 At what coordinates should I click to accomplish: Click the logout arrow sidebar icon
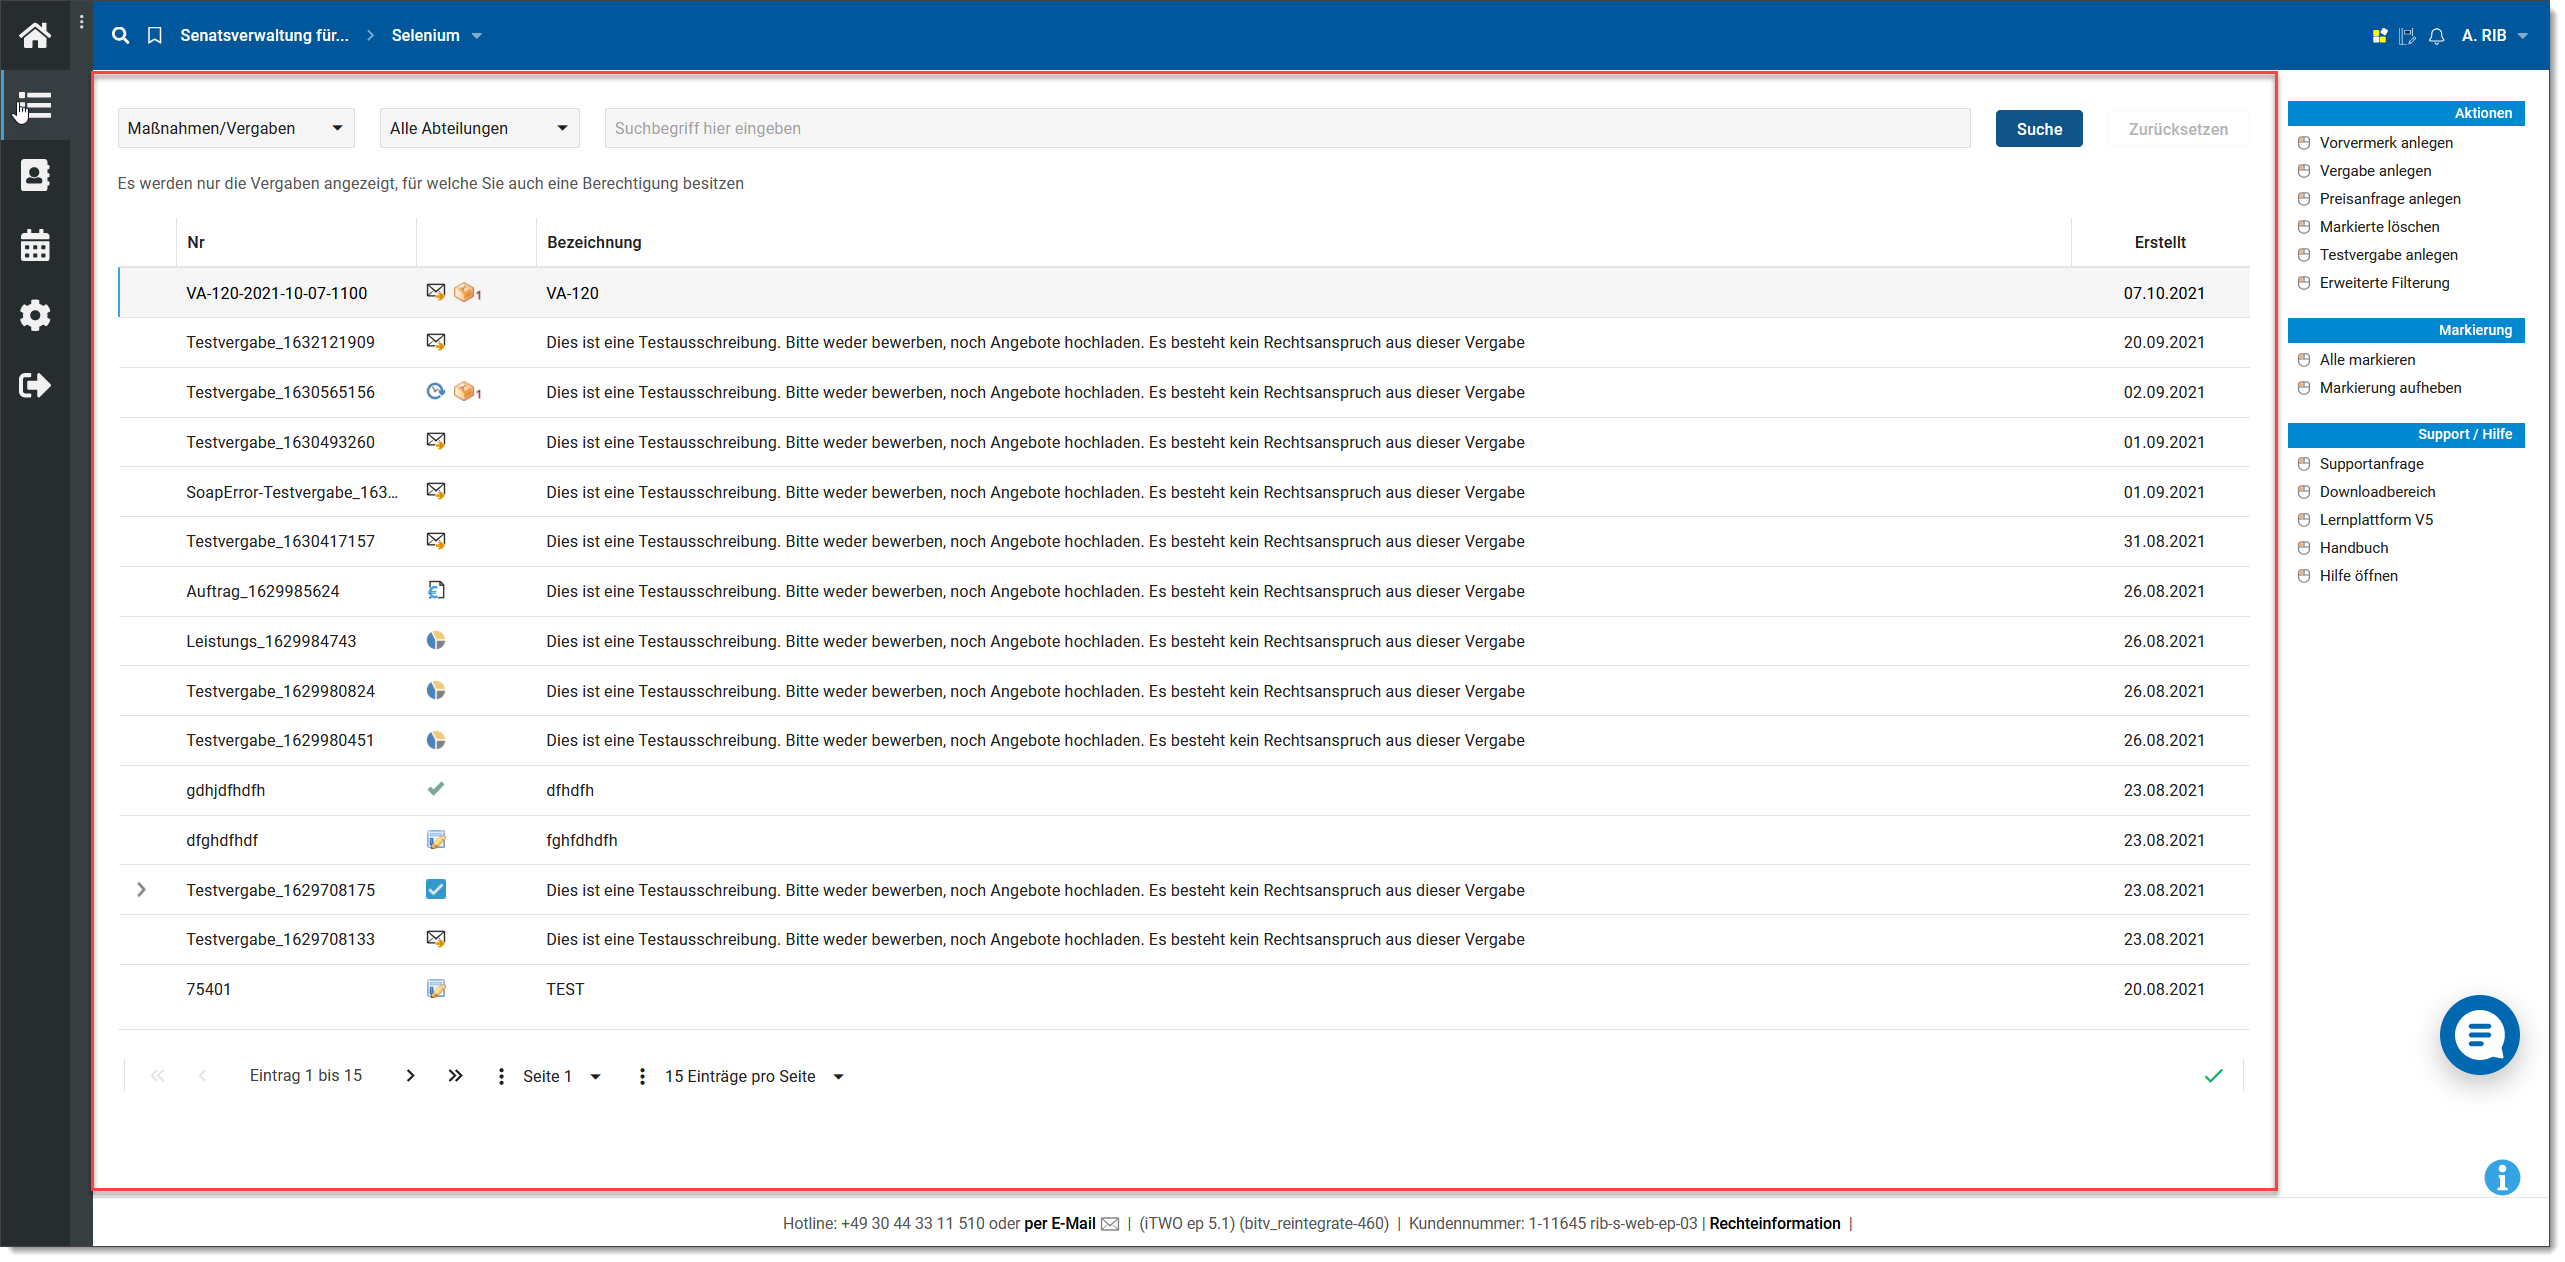(x=35, y=385)
